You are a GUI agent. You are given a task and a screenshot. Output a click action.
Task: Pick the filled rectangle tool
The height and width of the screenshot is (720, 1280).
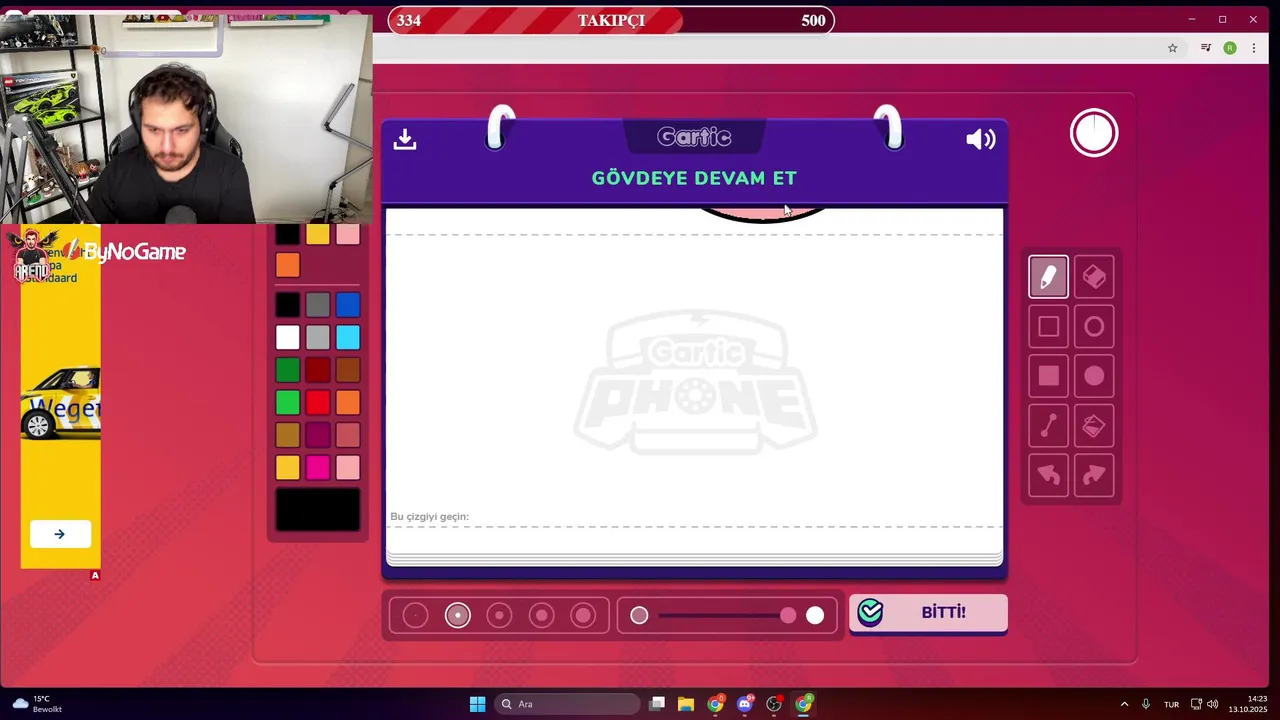tap(1048, 376)
